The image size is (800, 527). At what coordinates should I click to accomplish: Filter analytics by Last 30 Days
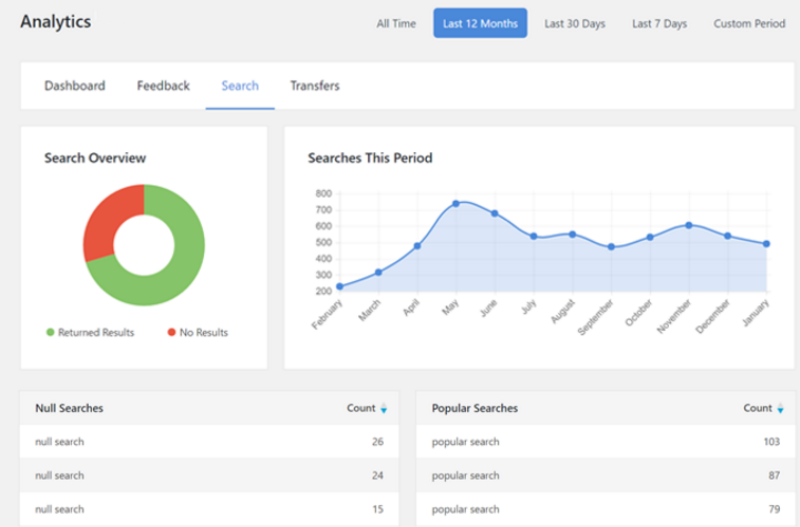575,24
